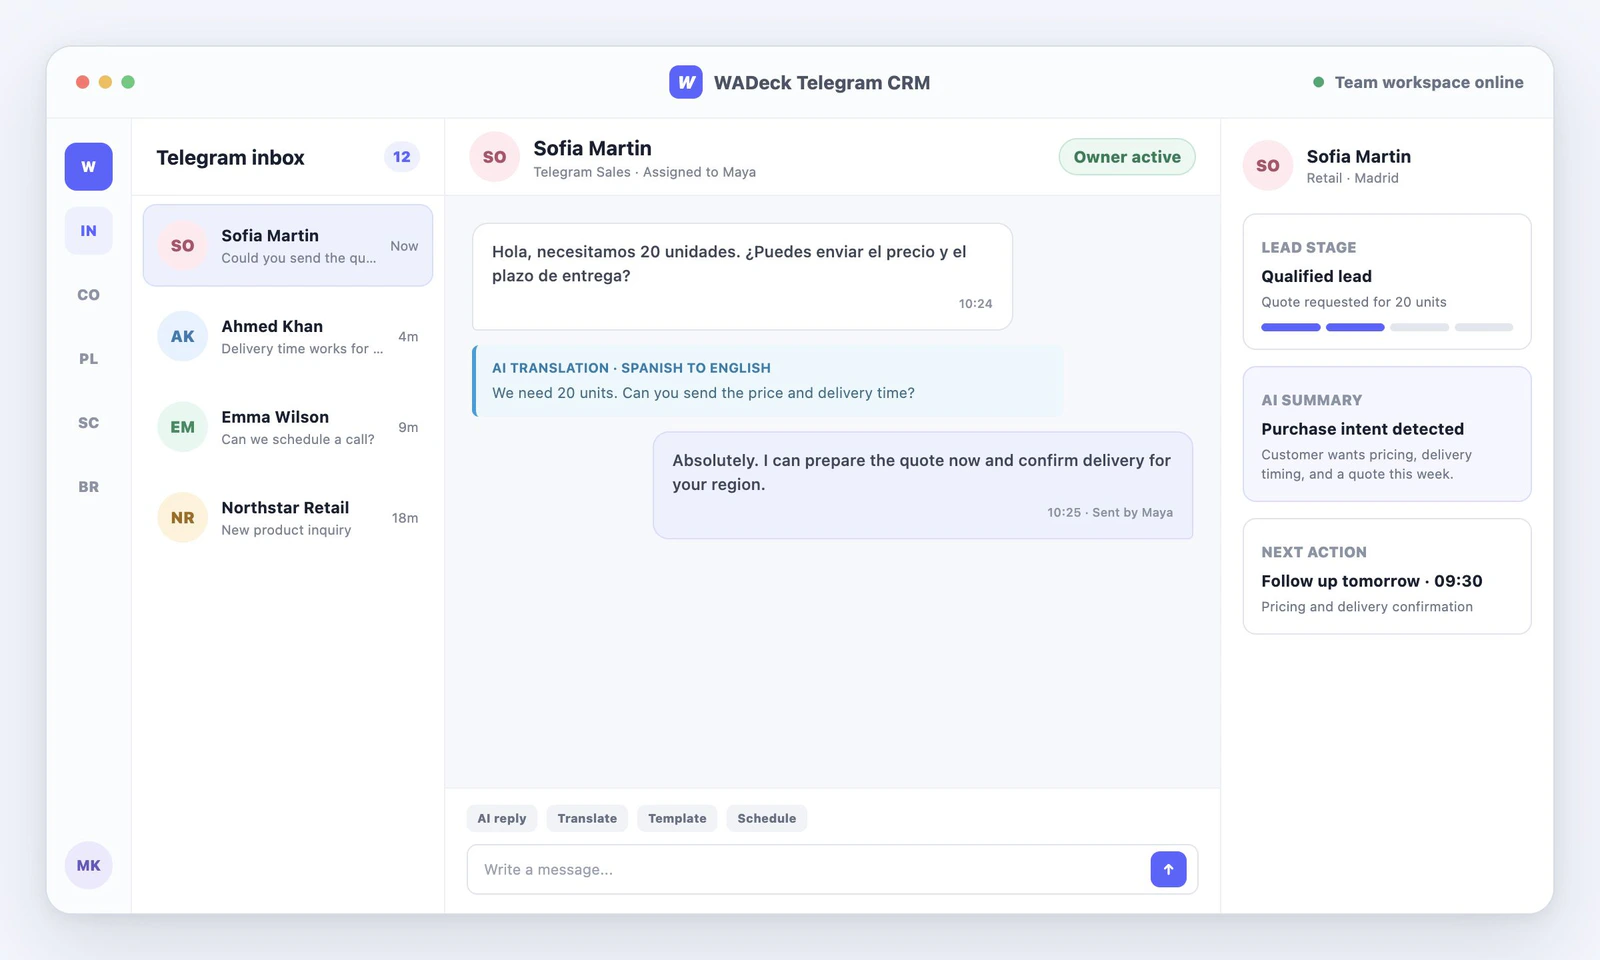1600x960 pixels.
Task: Click Maya's reply sent at 10:25
Action: [x=923, y=485]
